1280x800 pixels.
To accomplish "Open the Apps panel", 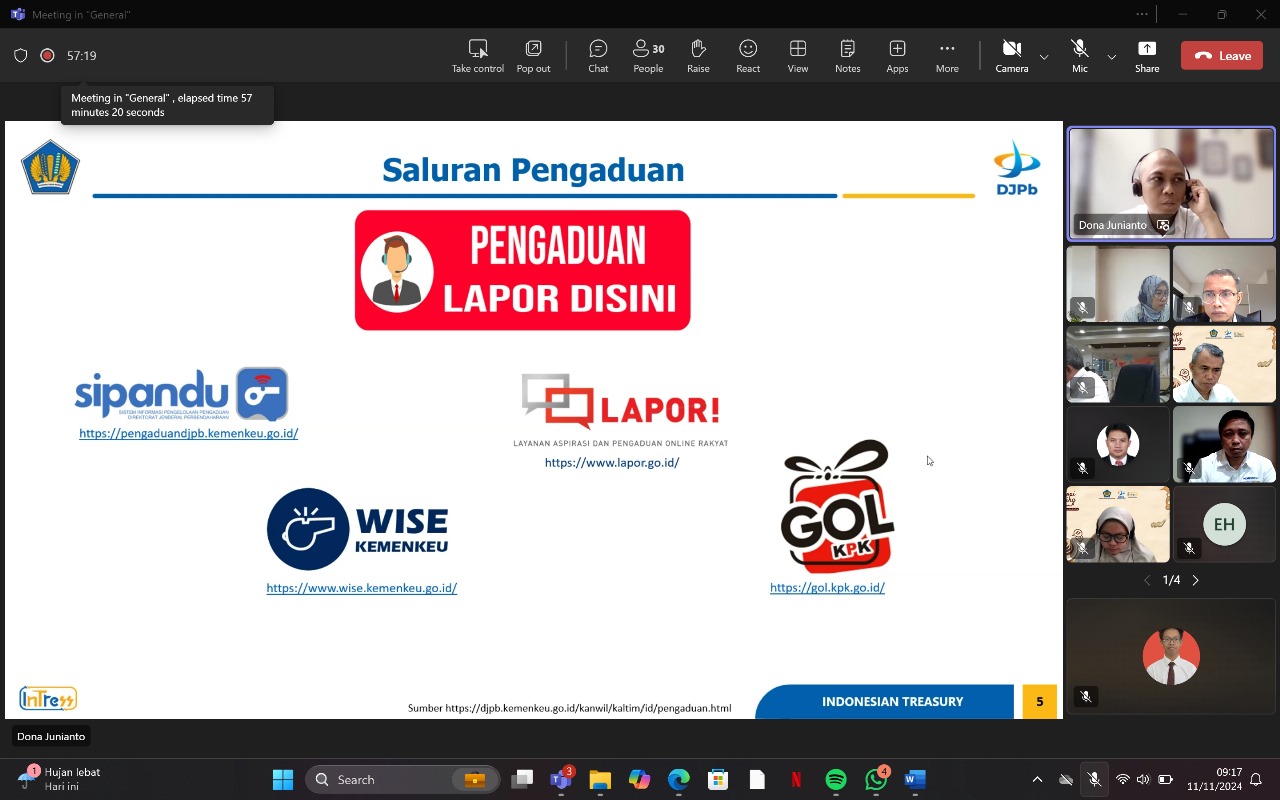I will point(897,56).
